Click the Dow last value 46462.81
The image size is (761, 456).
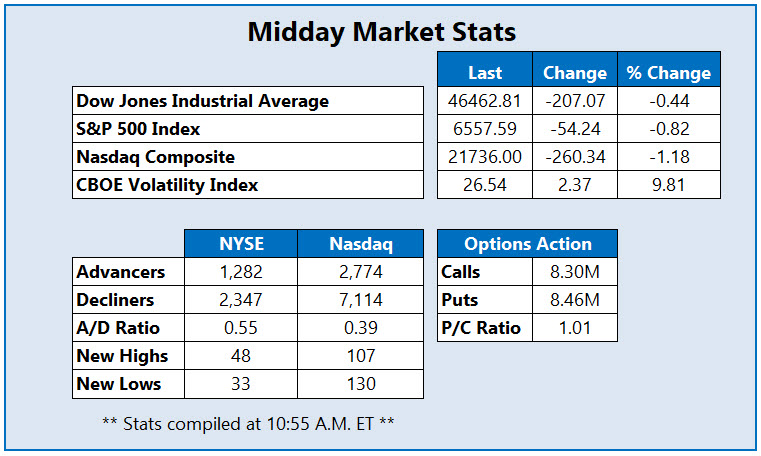point(484,101)
